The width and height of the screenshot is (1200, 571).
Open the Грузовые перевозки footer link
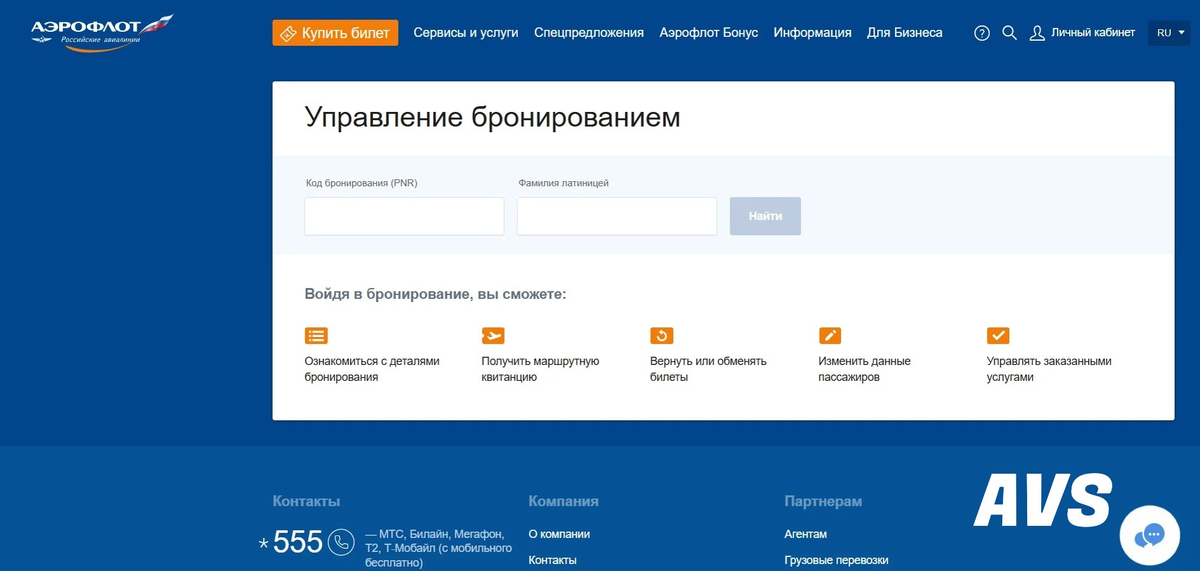[837, 560]
